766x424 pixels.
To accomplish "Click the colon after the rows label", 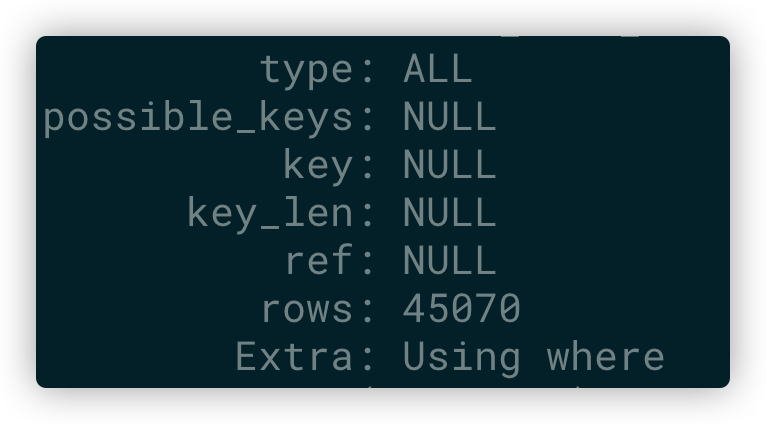I will tap(367, 311).
